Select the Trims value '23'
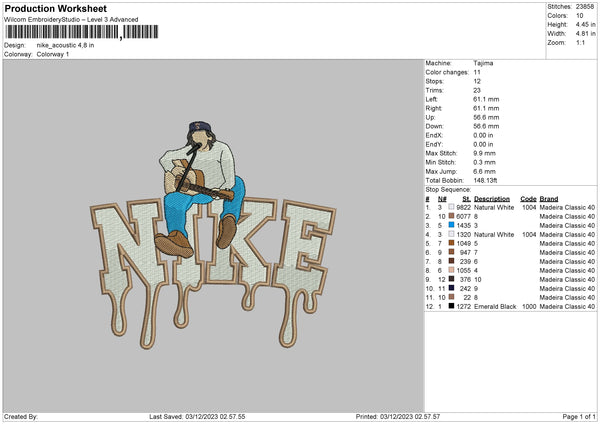This screenshot has width=600, height=424. point(477,90)
